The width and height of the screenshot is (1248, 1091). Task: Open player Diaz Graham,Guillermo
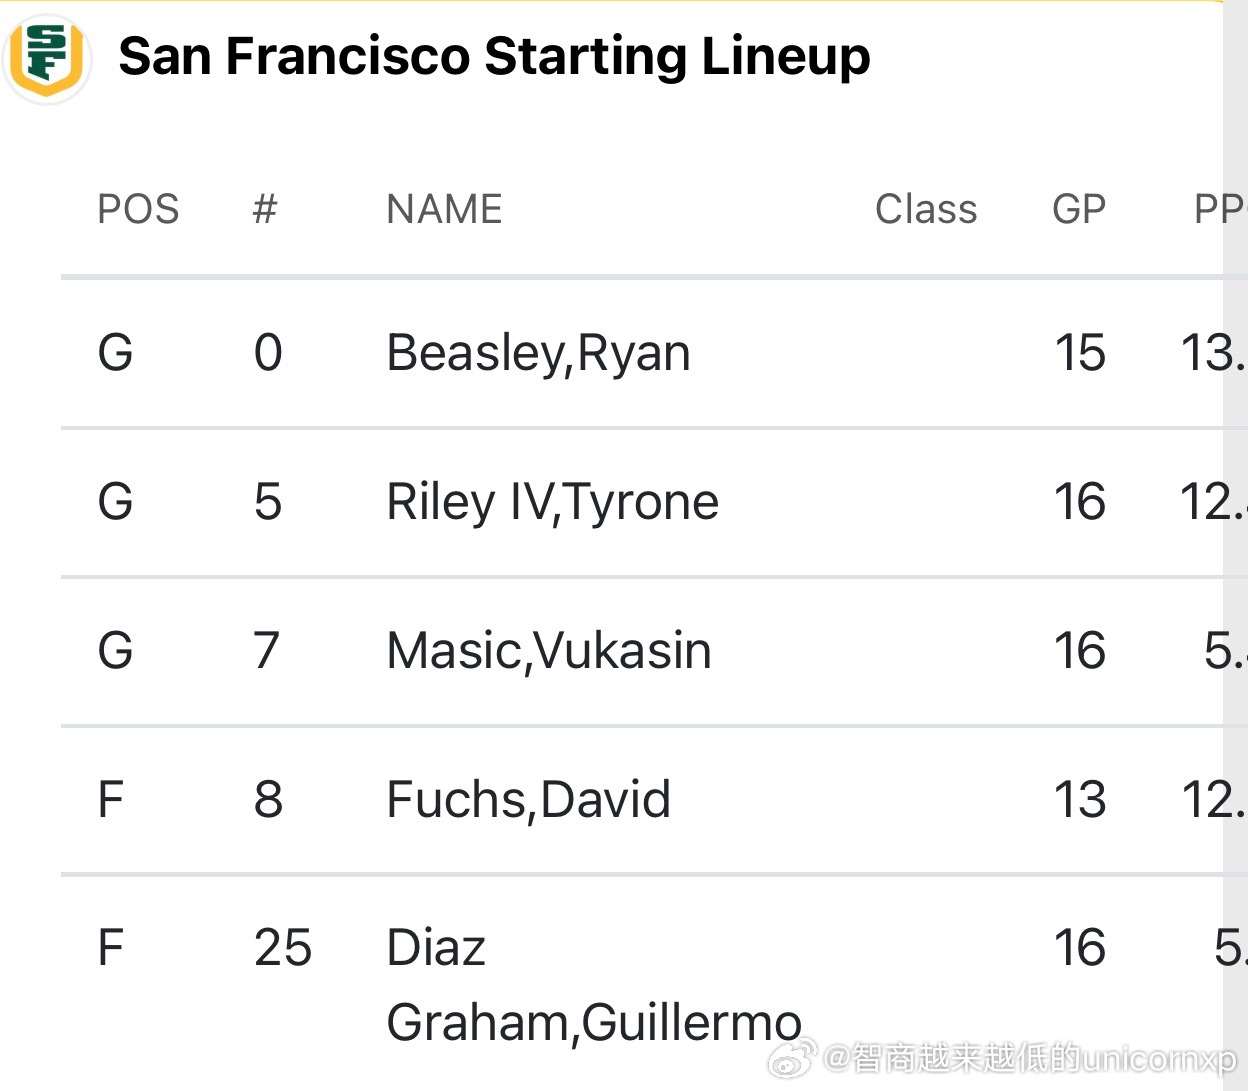(x=593, y=985)
